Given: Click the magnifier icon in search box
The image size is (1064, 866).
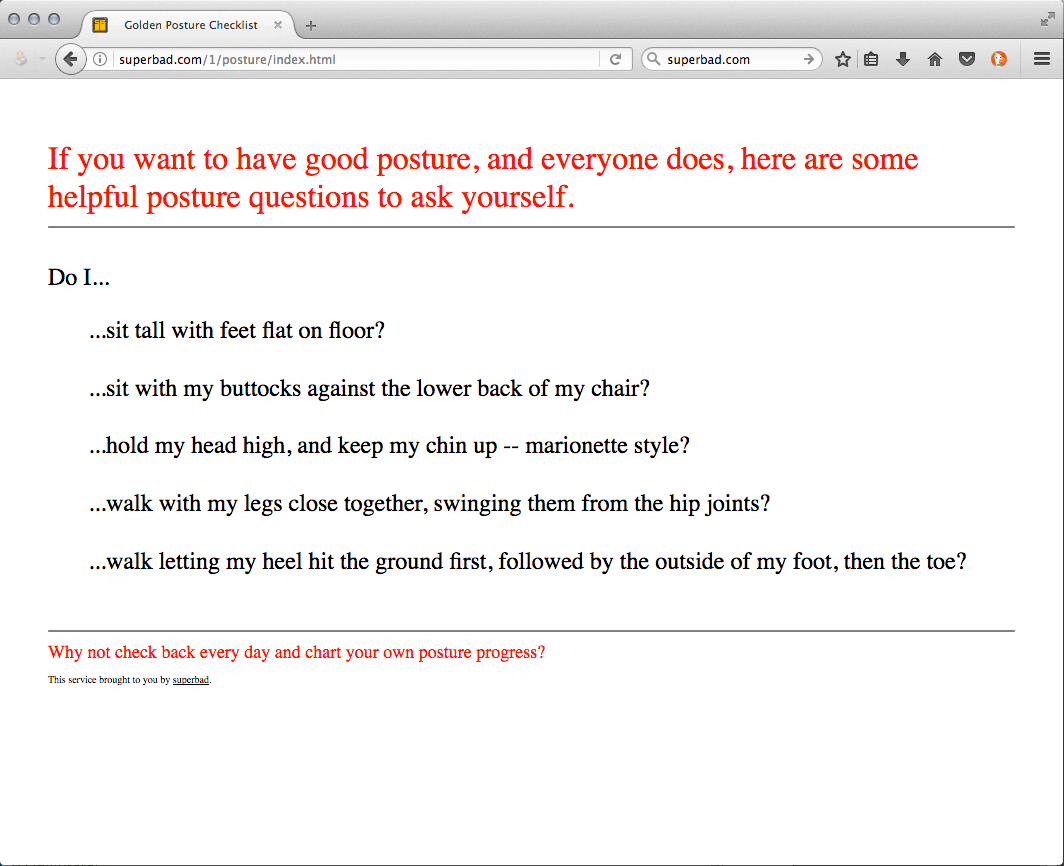Looking at the screenshot, I should pyautogui.click(x=654, y=60).
